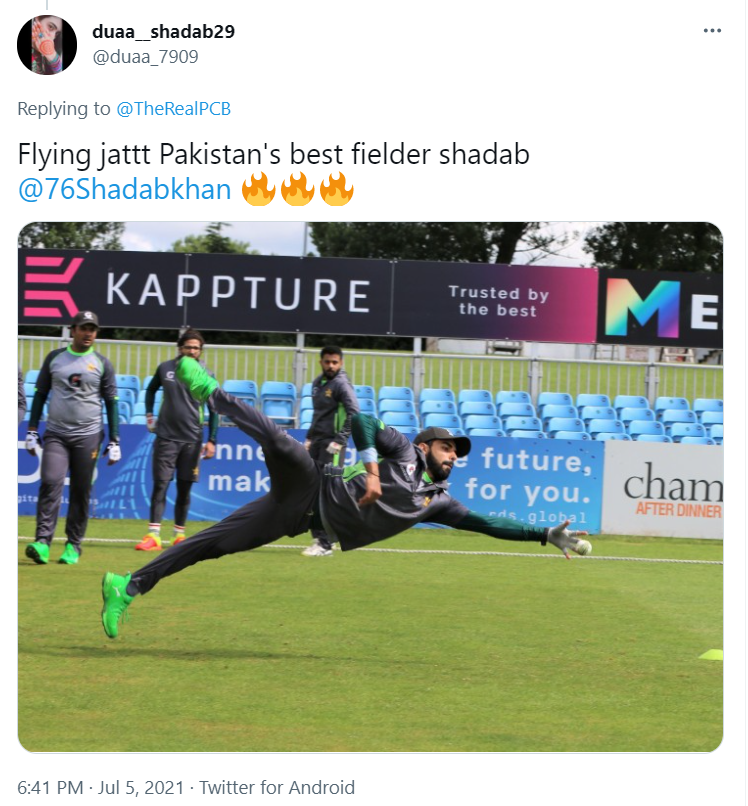Viewport: 748px width, 806px height.
Task: Open the @duaa_7909 handle
Action: pos(145,57)
